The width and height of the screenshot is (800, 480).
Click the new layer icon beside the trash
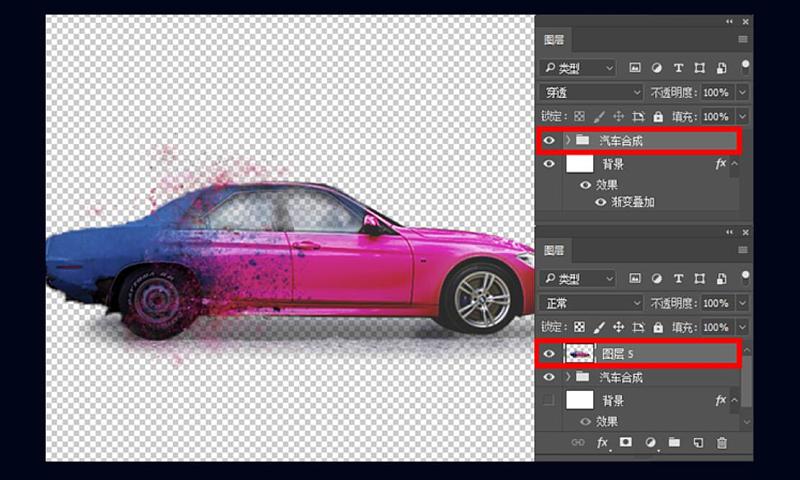698,442
